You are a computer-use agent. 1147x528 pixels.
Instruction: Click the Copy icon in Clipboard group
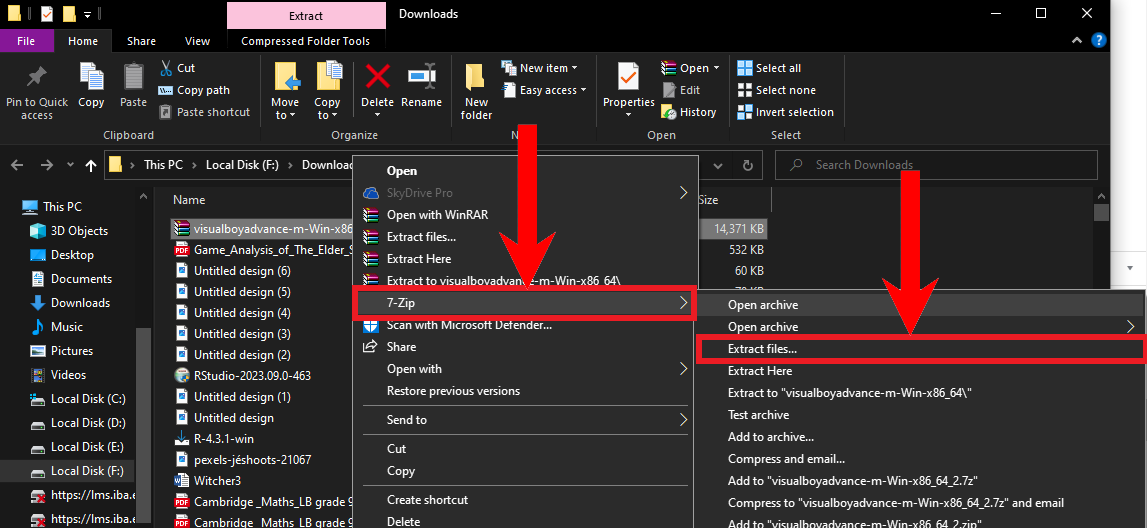pyautogui.click(x=91, y=78)
